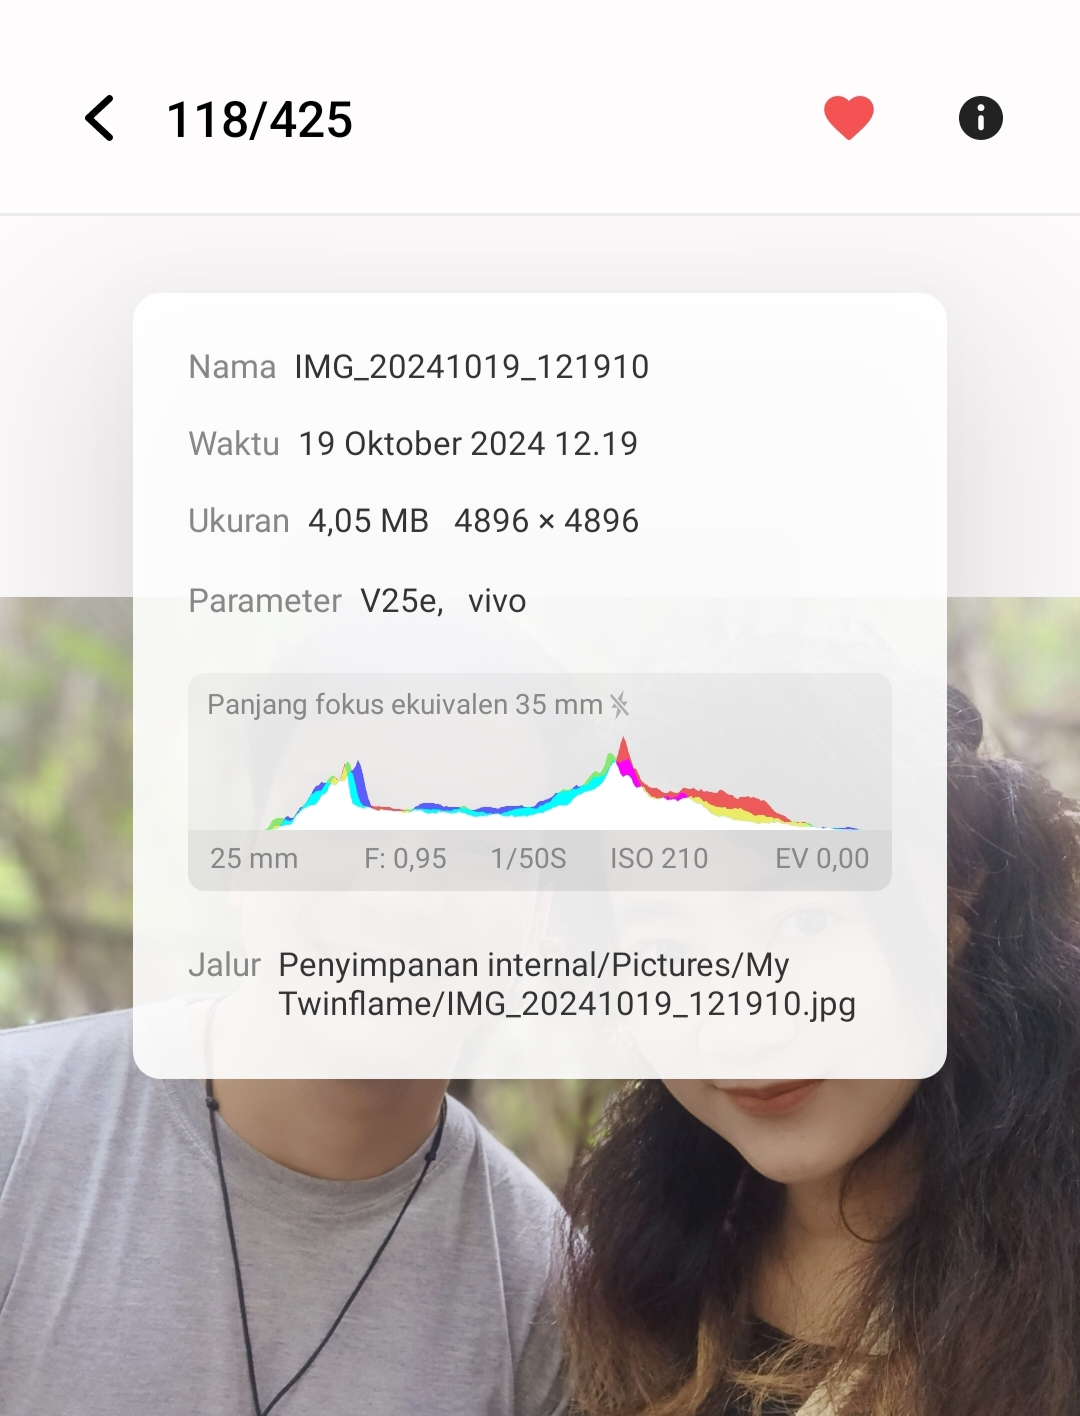Tap the 118/425 photo counter

coord(259,120)
